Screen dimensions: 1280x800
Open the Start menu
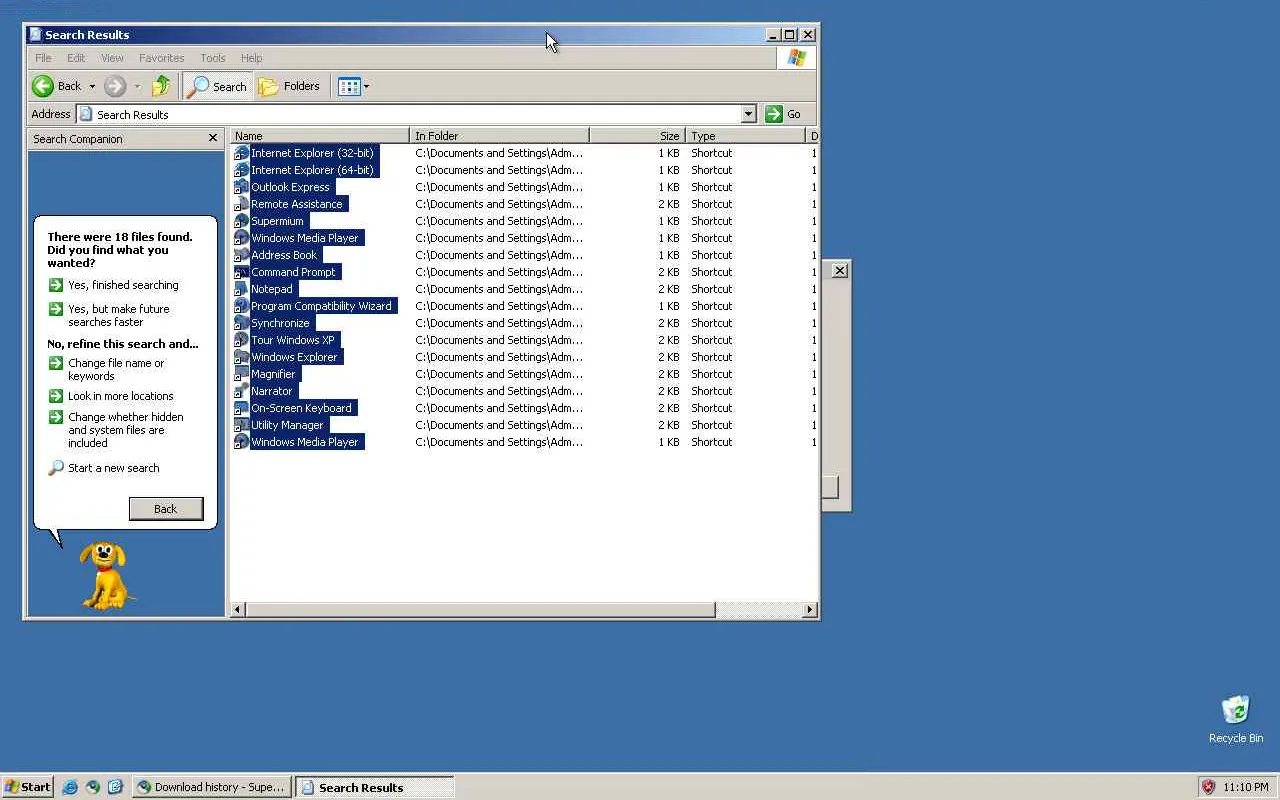point(27,787)
